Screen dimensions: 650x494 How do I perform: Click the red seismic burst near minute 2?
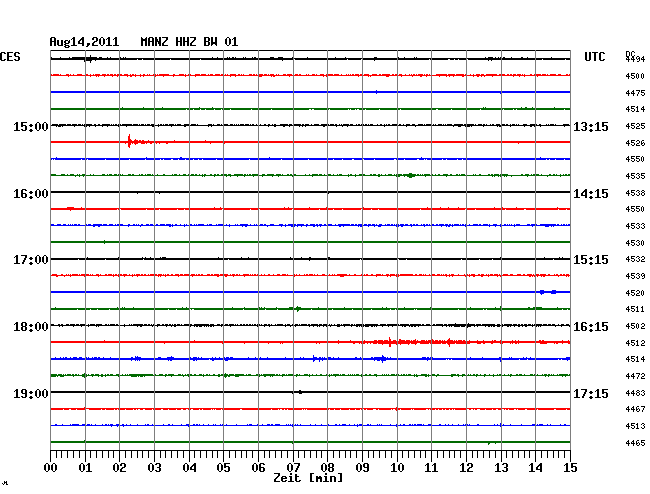point(130,142)
